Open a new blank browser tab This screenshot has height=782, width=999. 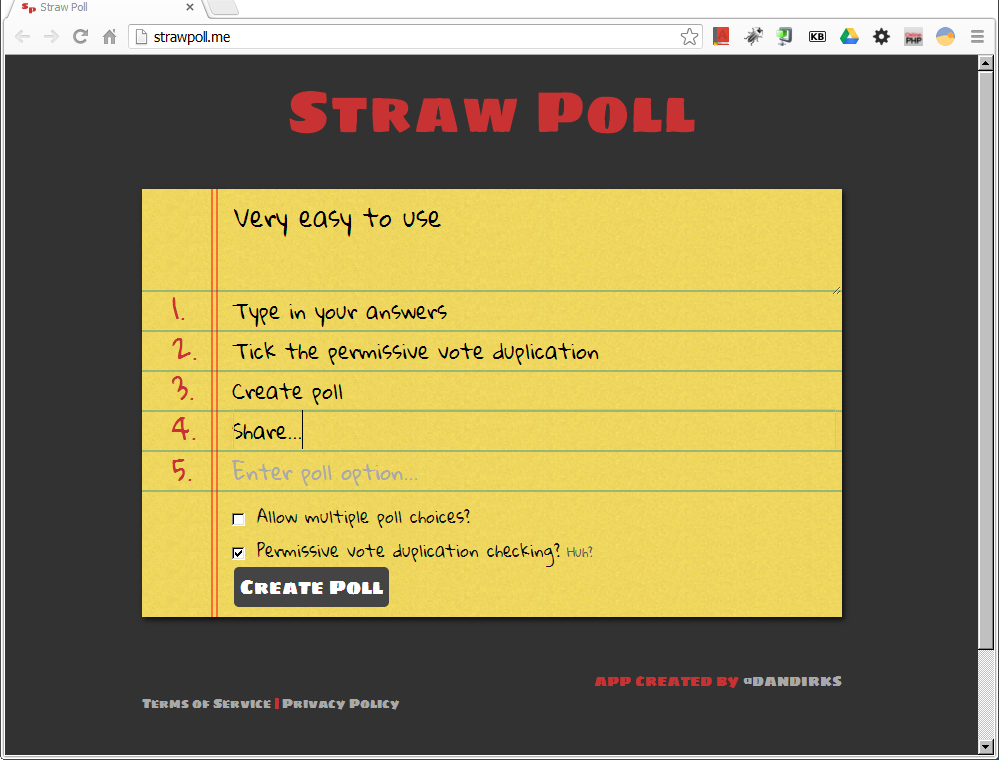coord(222,7)
